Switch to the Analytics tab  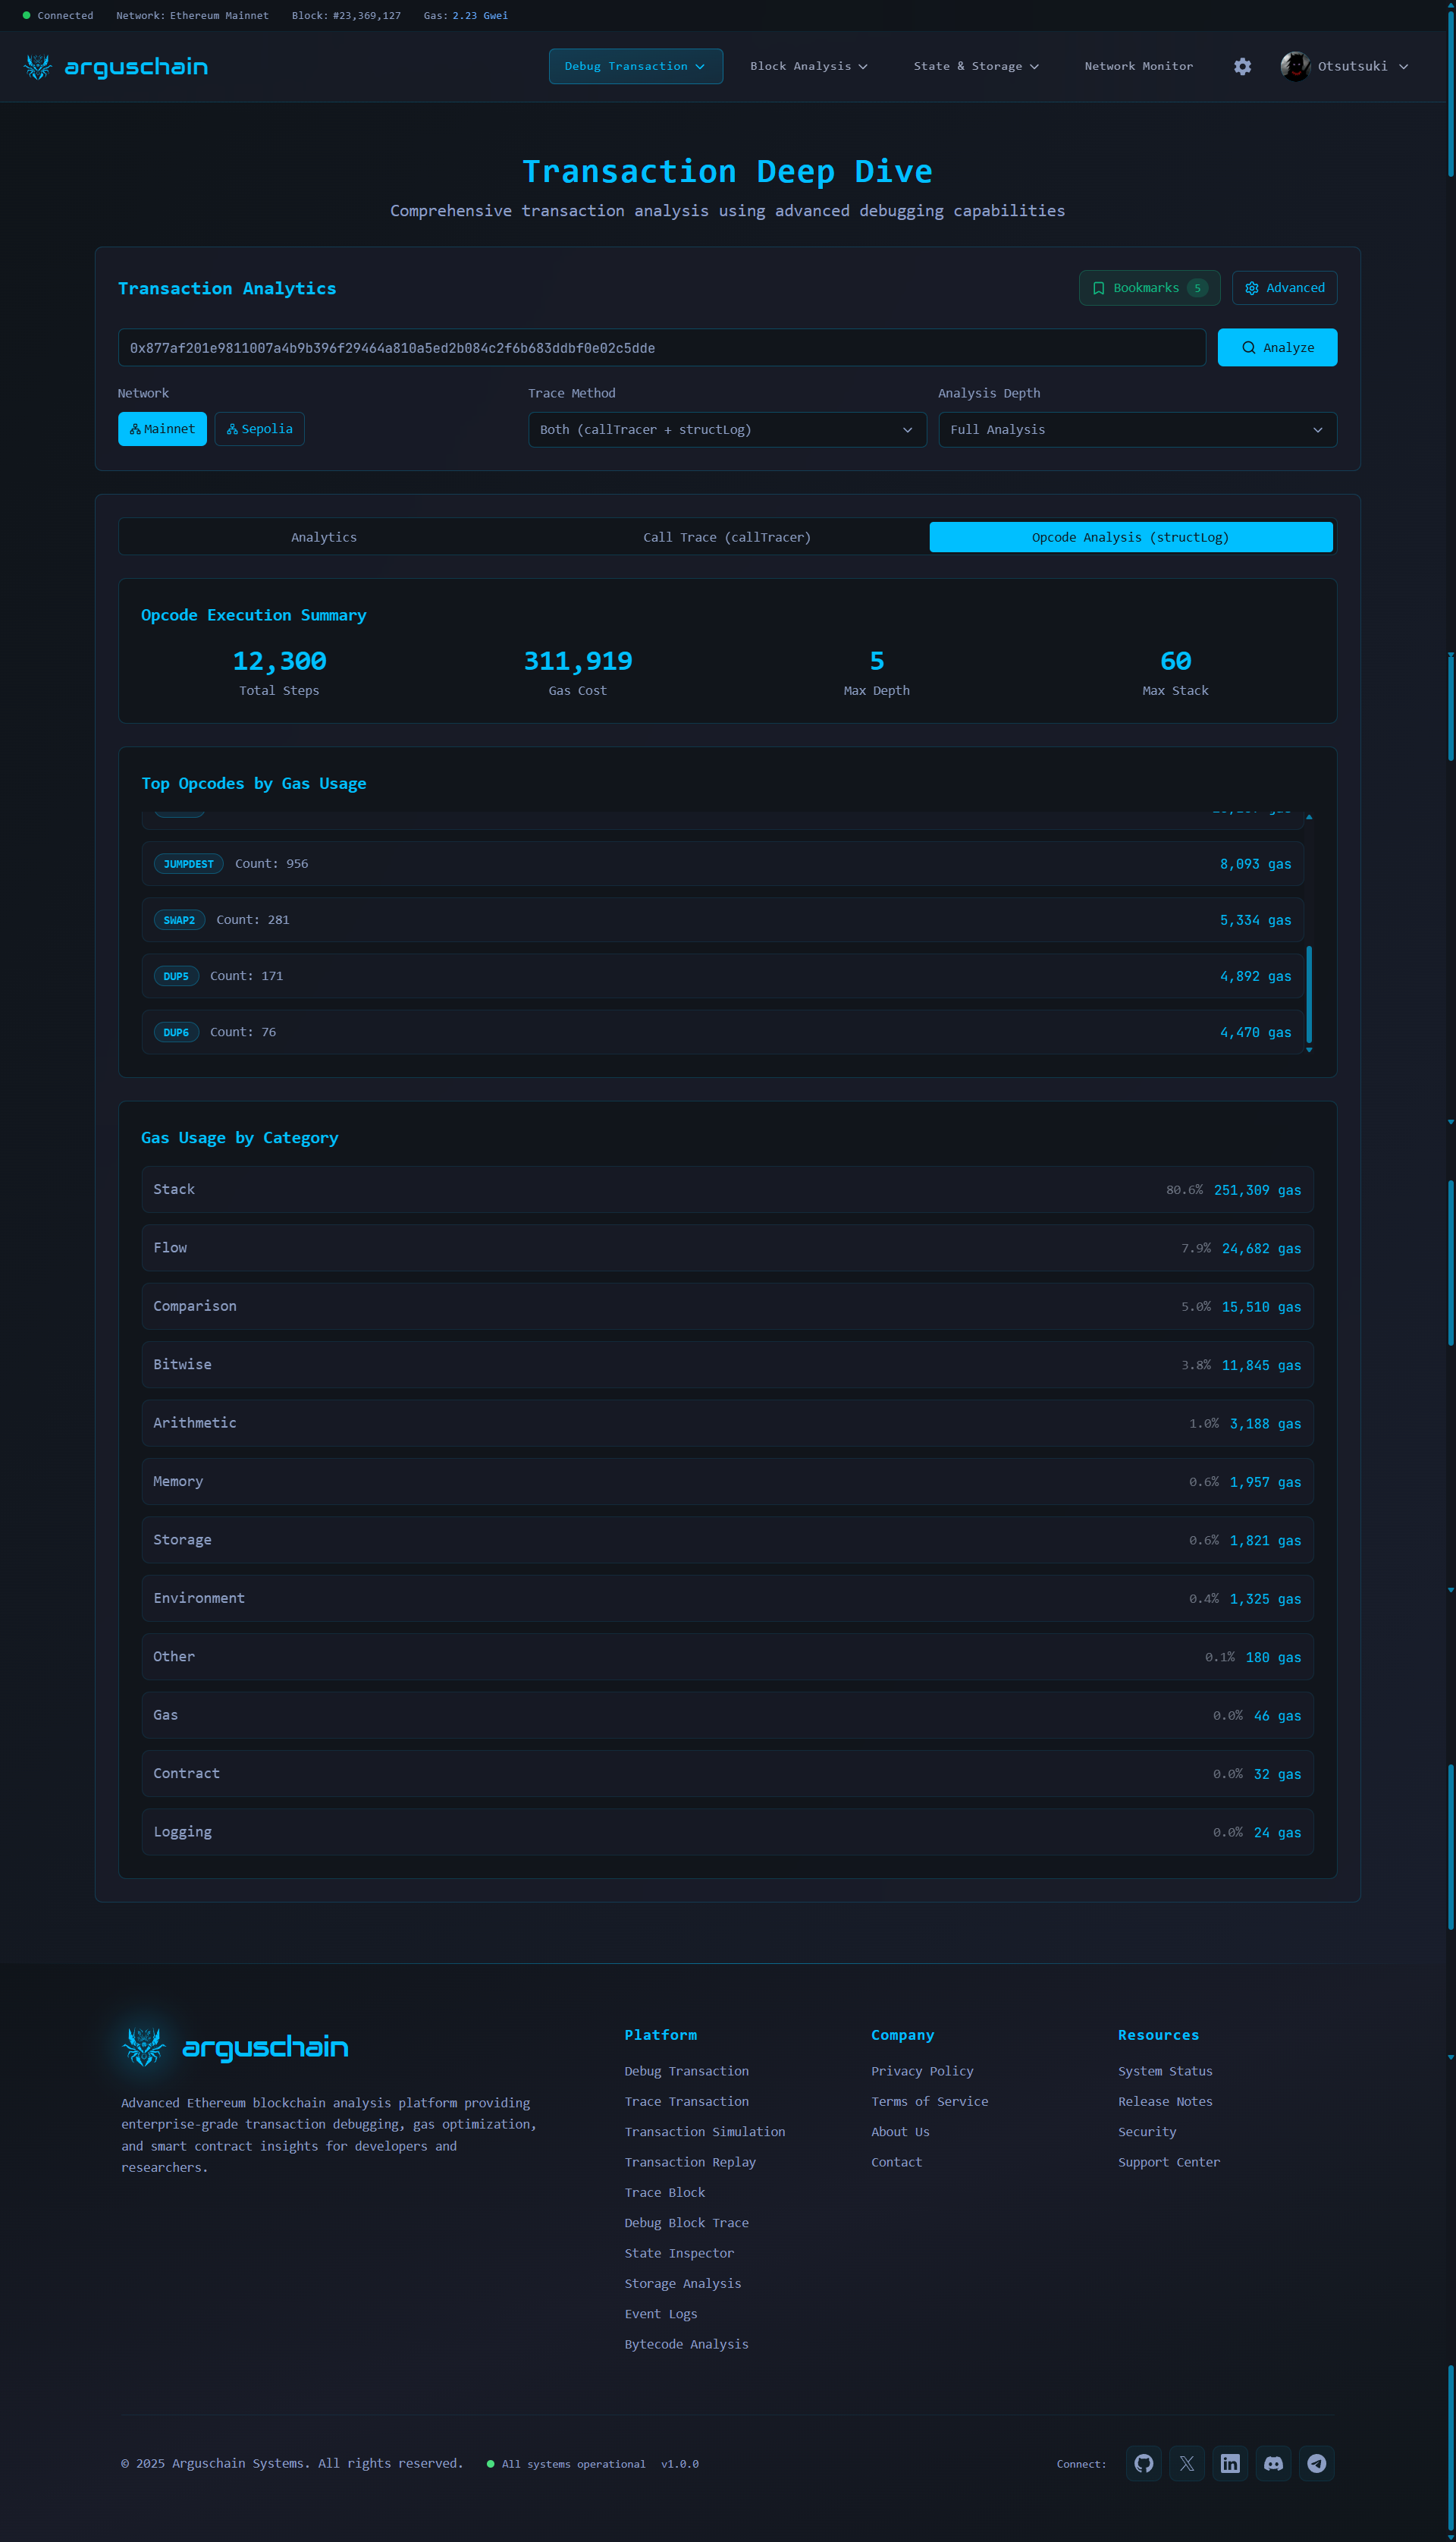pos(323,537)
